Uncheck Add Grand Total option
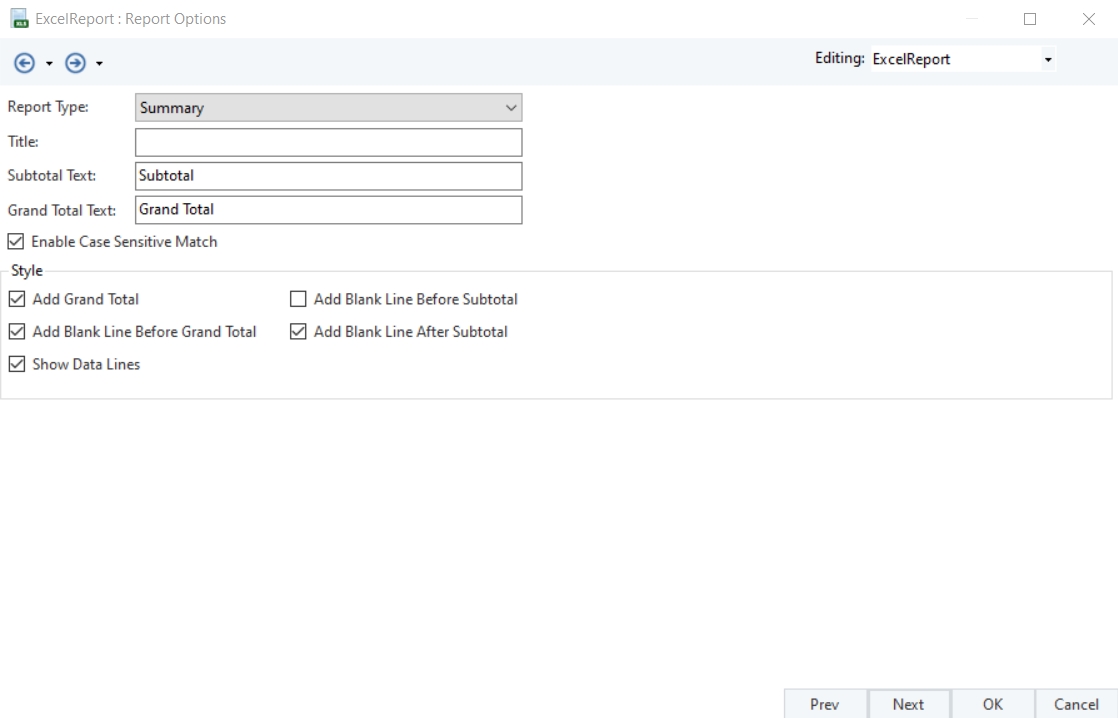The image size is (1118, 718). tap(16, 299)
